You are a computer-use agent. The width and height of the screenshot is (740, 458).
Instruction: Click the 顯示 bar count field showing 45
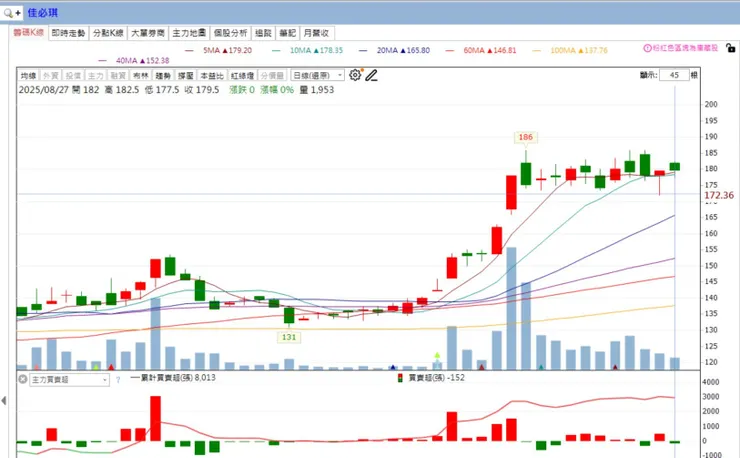tap(674, 75)
